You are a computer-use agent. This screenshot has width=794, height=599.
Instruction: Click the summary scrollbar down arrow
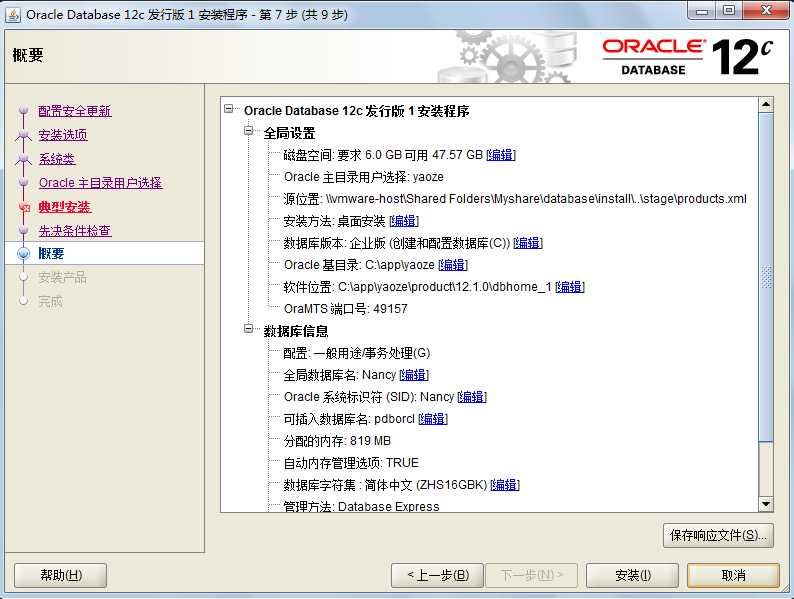point(766,504)
